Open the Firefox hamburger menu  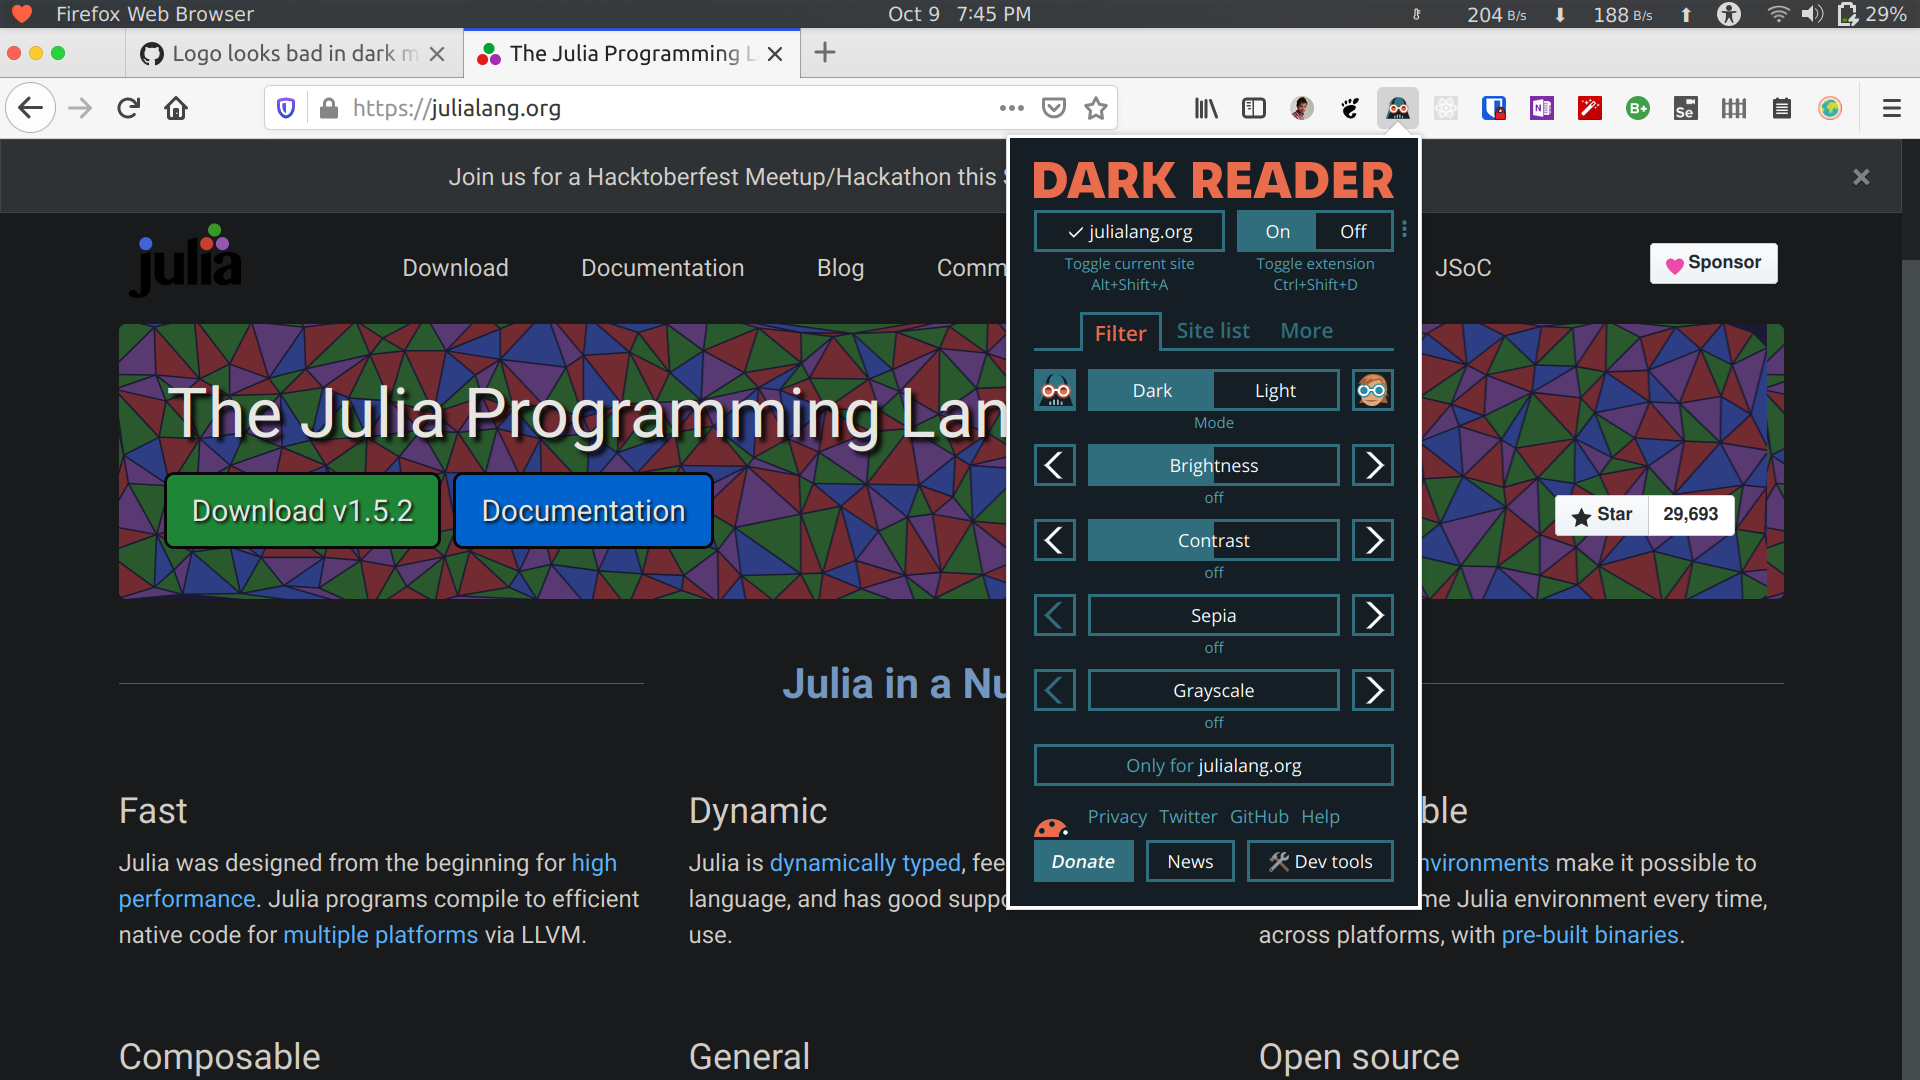(1892, 108)
